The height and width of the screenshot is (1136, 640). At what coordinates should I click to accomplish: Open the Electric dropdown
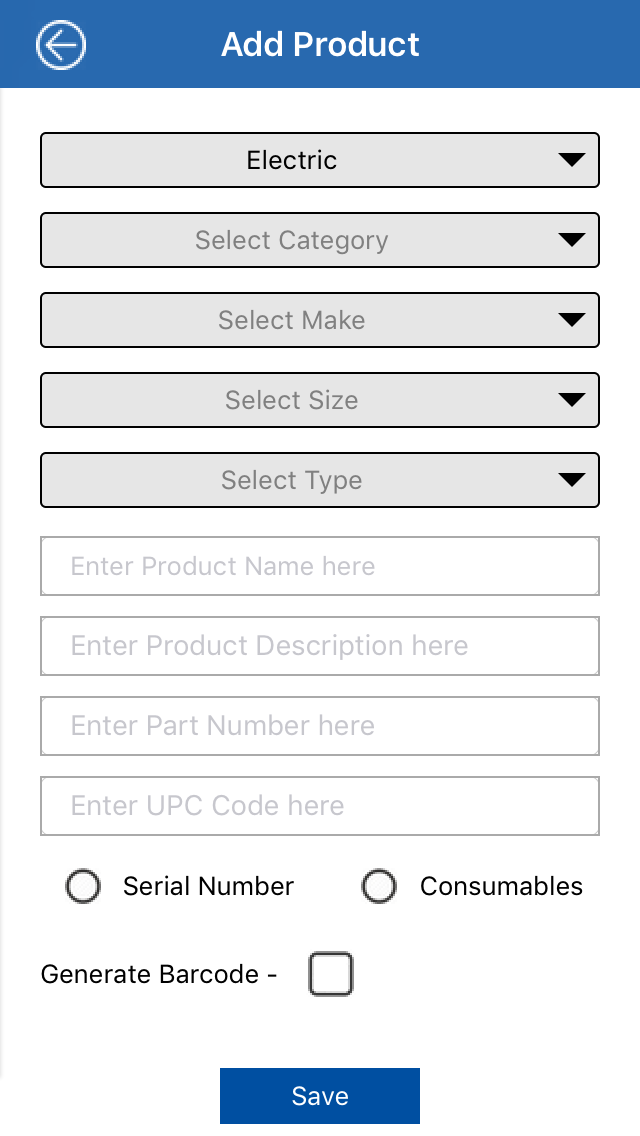[x=292, y=160]
